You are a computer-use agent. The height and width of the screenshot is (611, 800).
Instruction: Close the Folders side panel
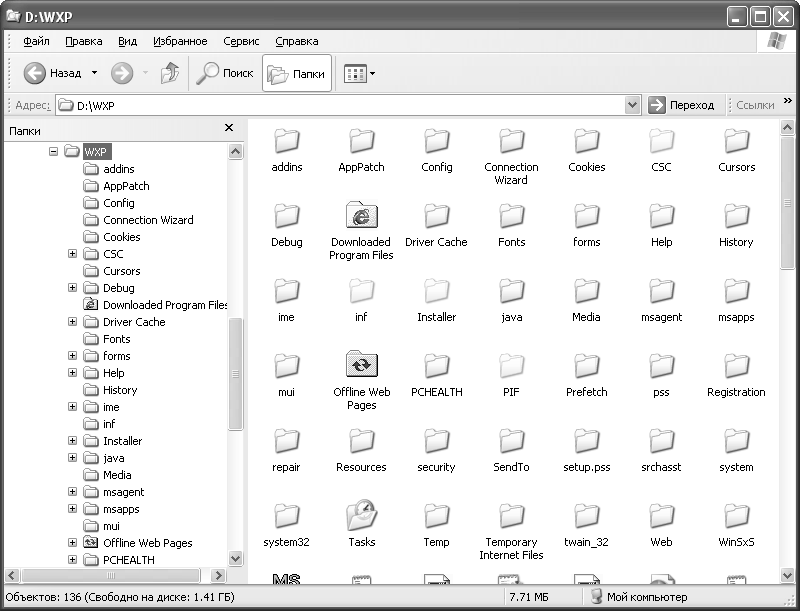point(229,128)
